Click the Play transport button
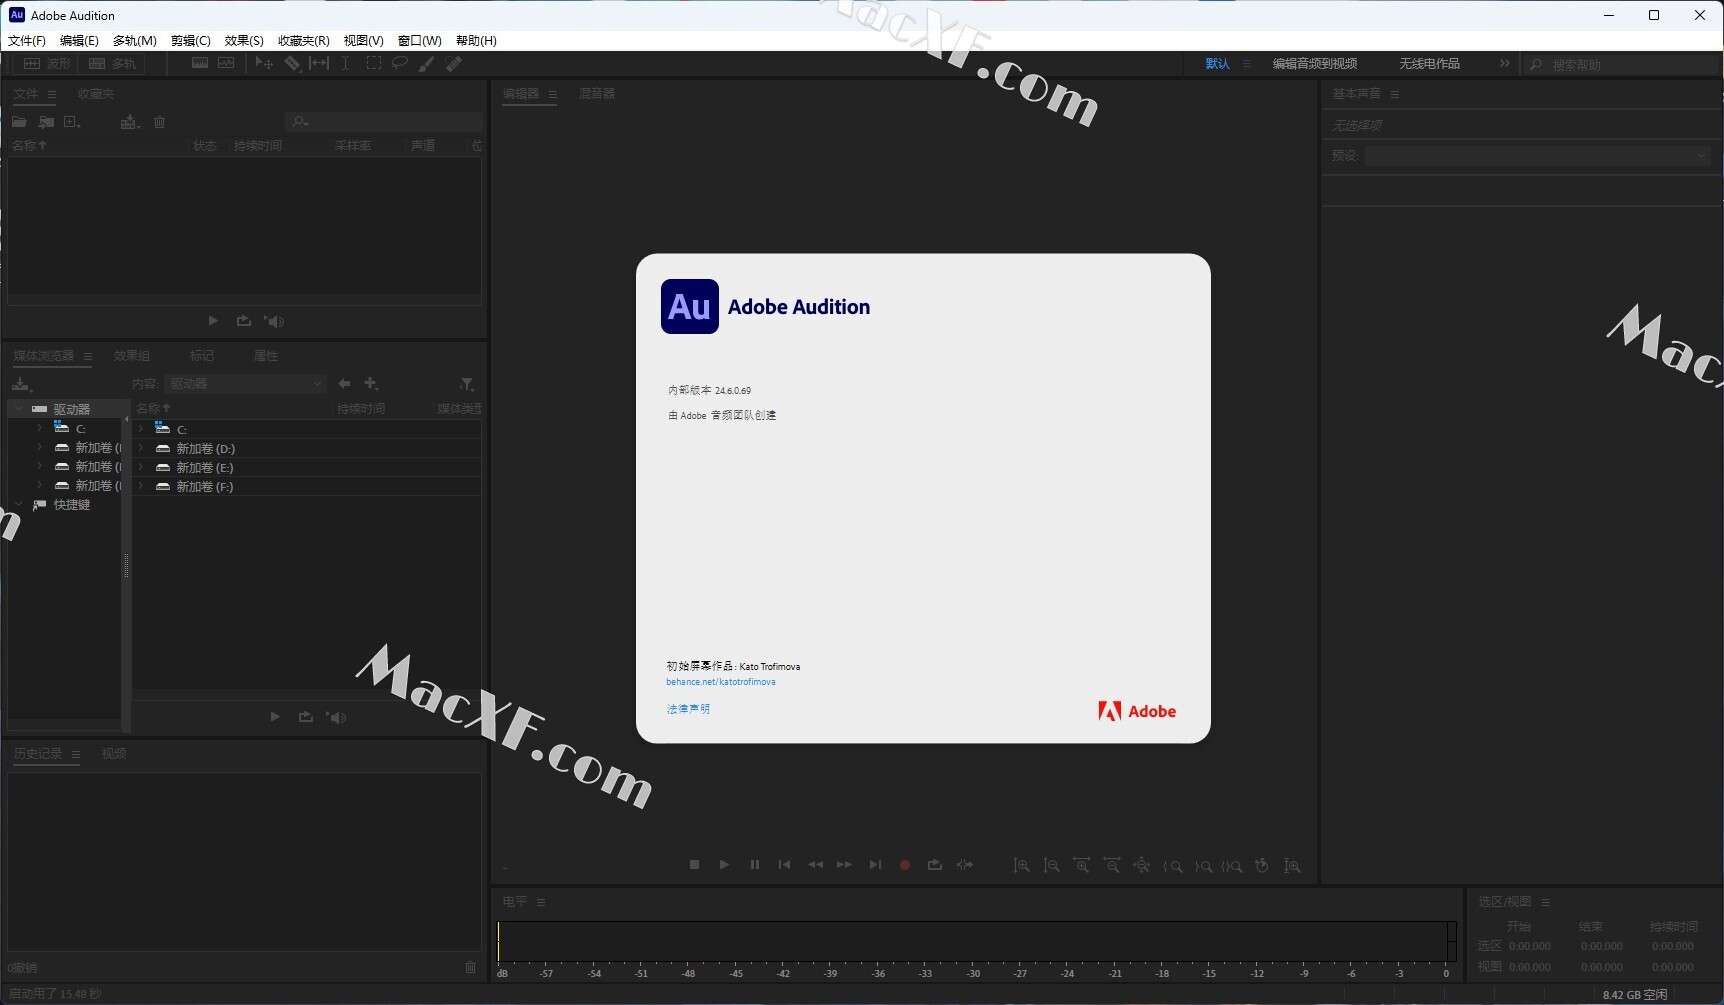The width and height of the screenshot is (1724, 1005). 724,865
